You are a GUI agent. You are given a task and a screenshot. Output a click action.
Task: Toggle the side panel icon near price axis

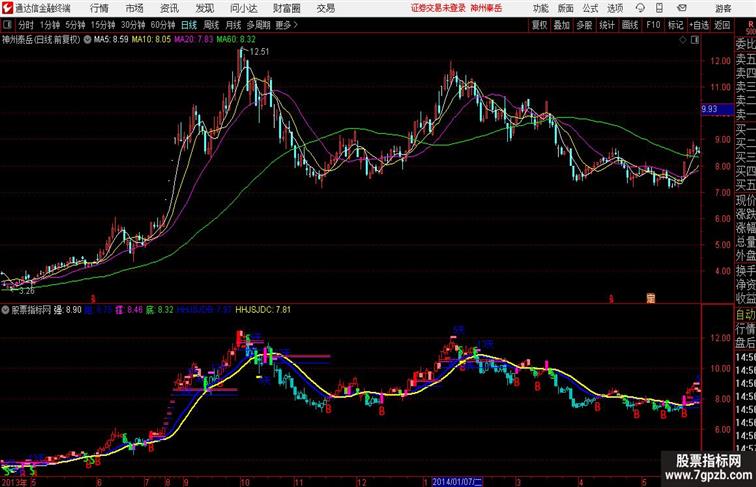click(x=695, y=41)
